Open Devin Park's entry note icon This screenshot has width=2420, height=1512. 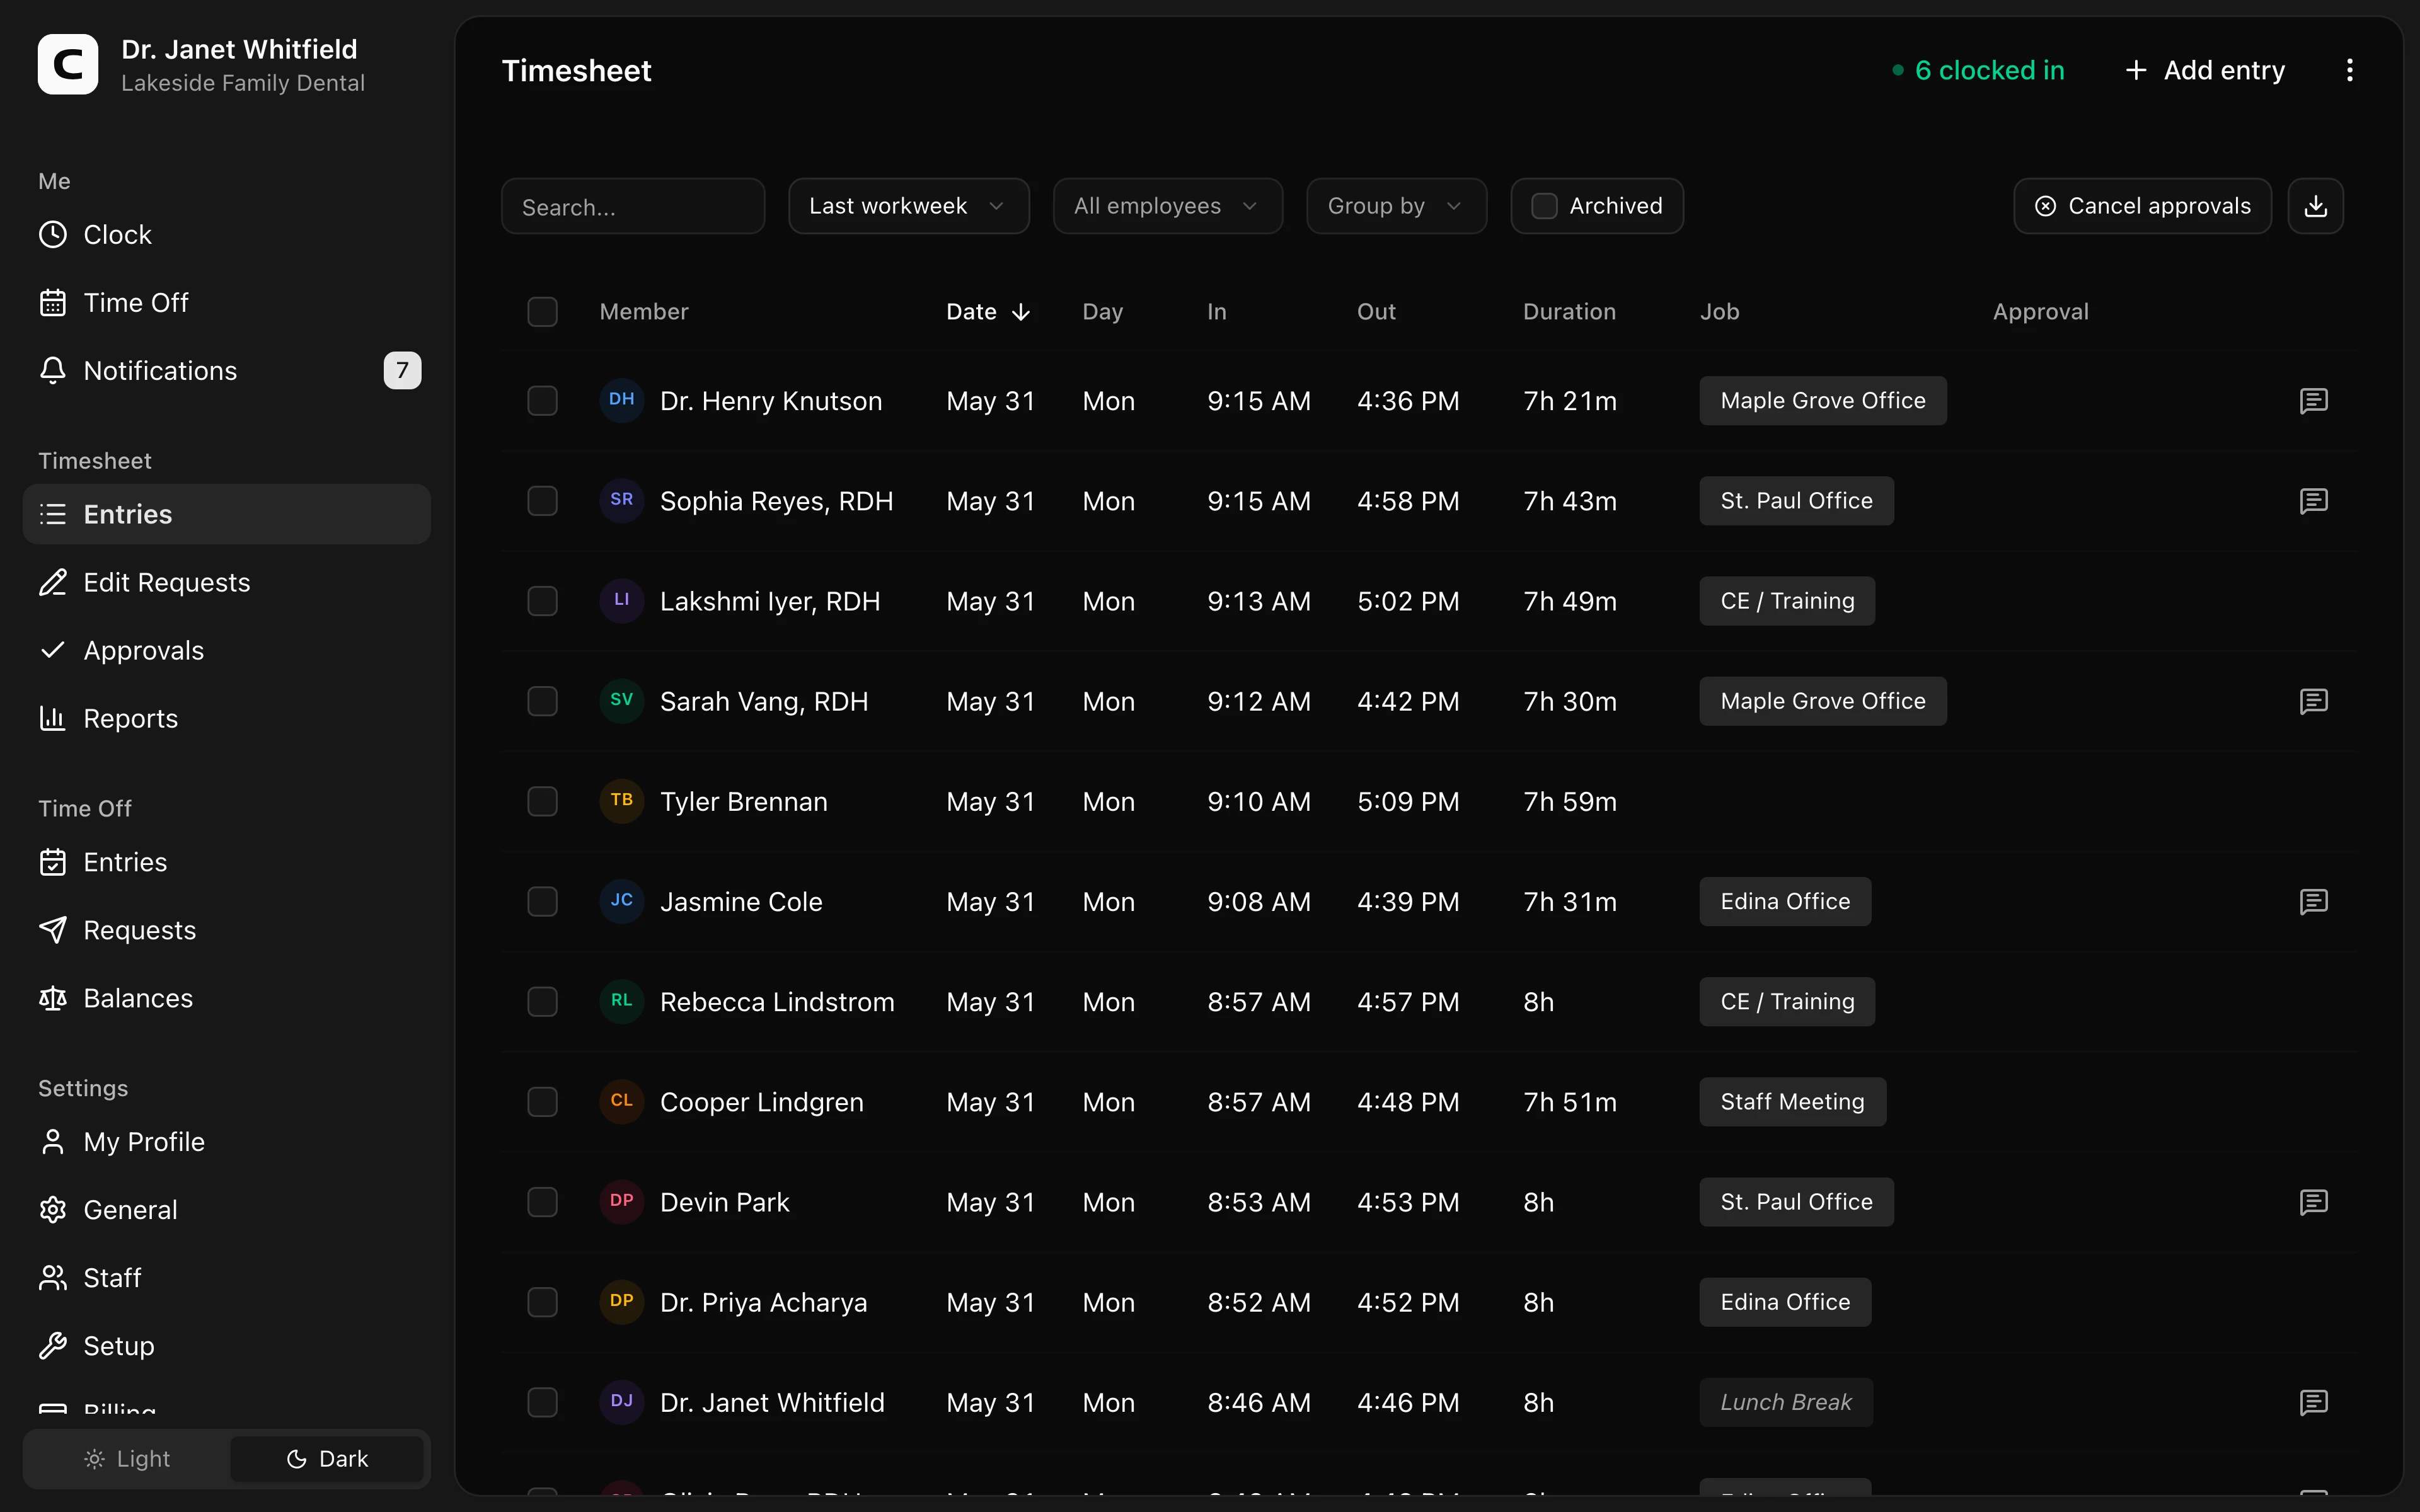tap(2314, 1202)
